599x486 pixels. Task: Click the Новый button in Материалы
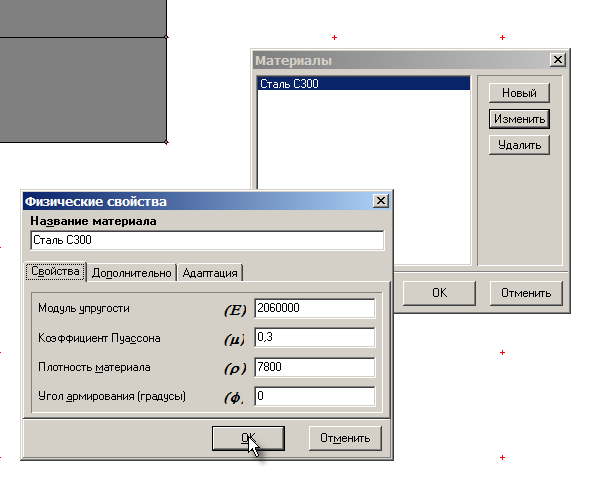[x=519, y=93]
